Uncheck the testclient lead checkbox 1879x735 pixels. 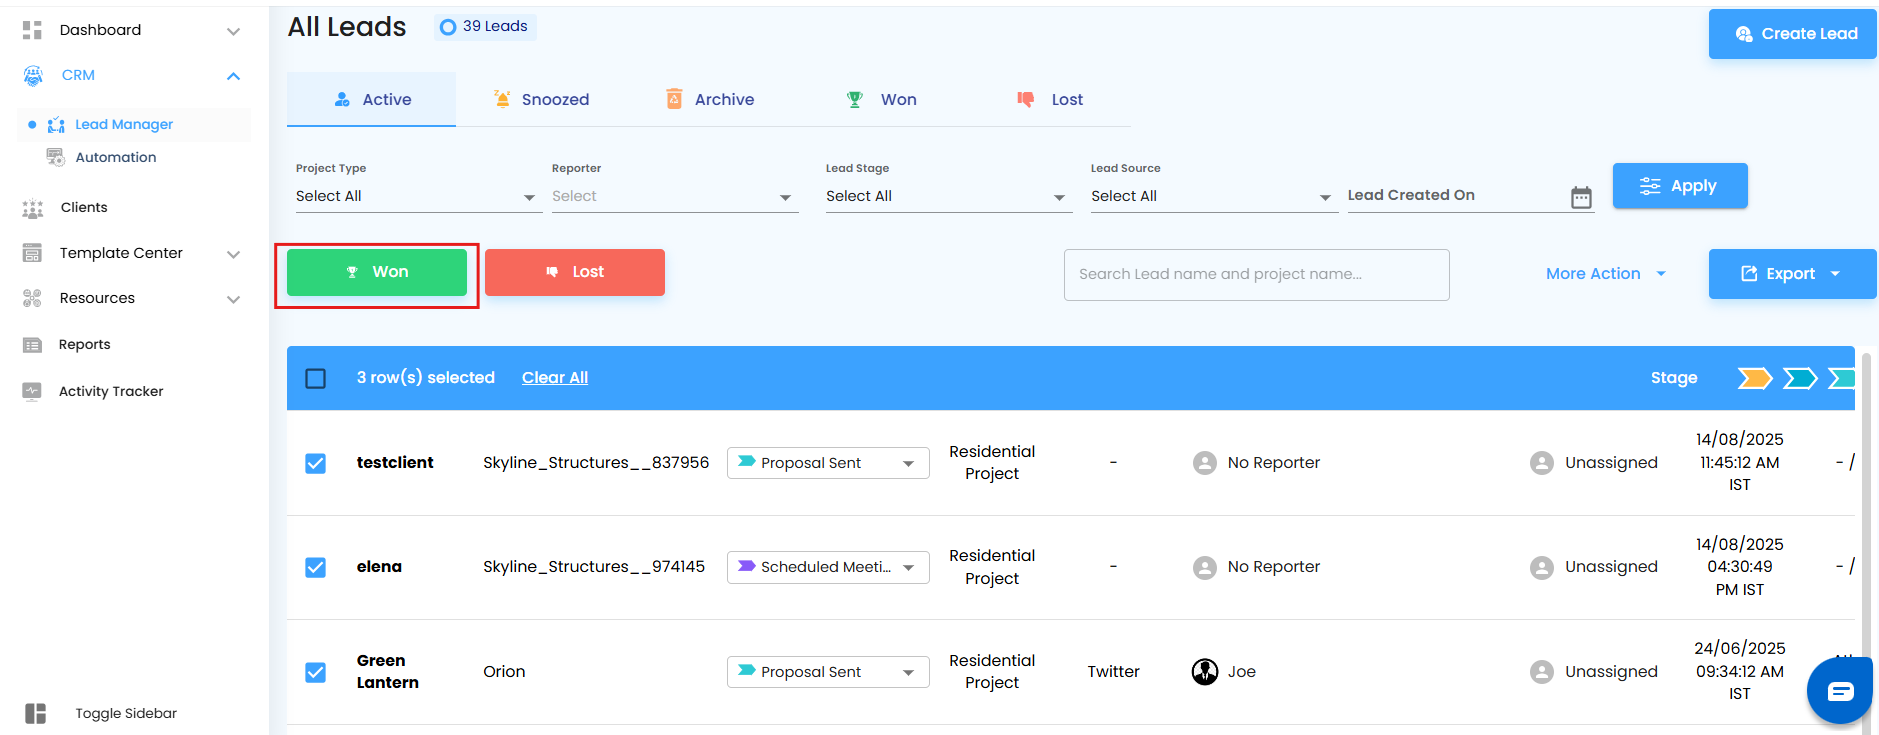[315, 463]
